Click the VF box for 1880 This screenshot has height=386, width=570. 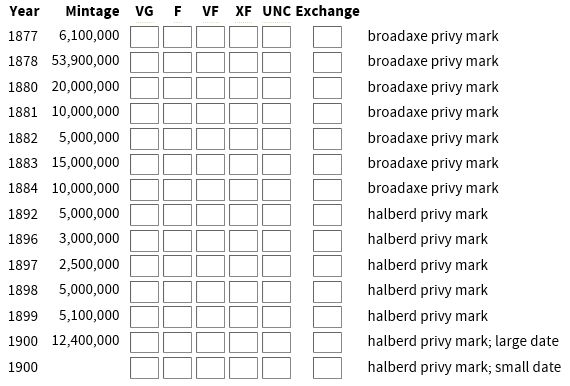[210, 88]
